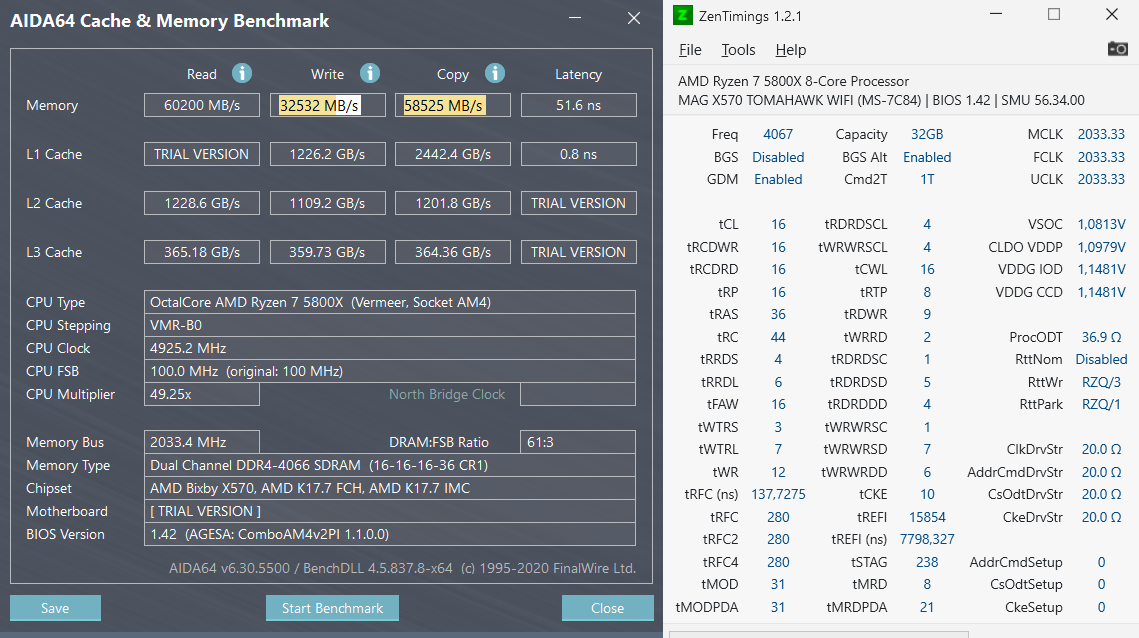Image resolution: width=1139 pixels, height=638 pixels.
Task: Click the MCLK value 2033.33
Action: pos(1101,134)
